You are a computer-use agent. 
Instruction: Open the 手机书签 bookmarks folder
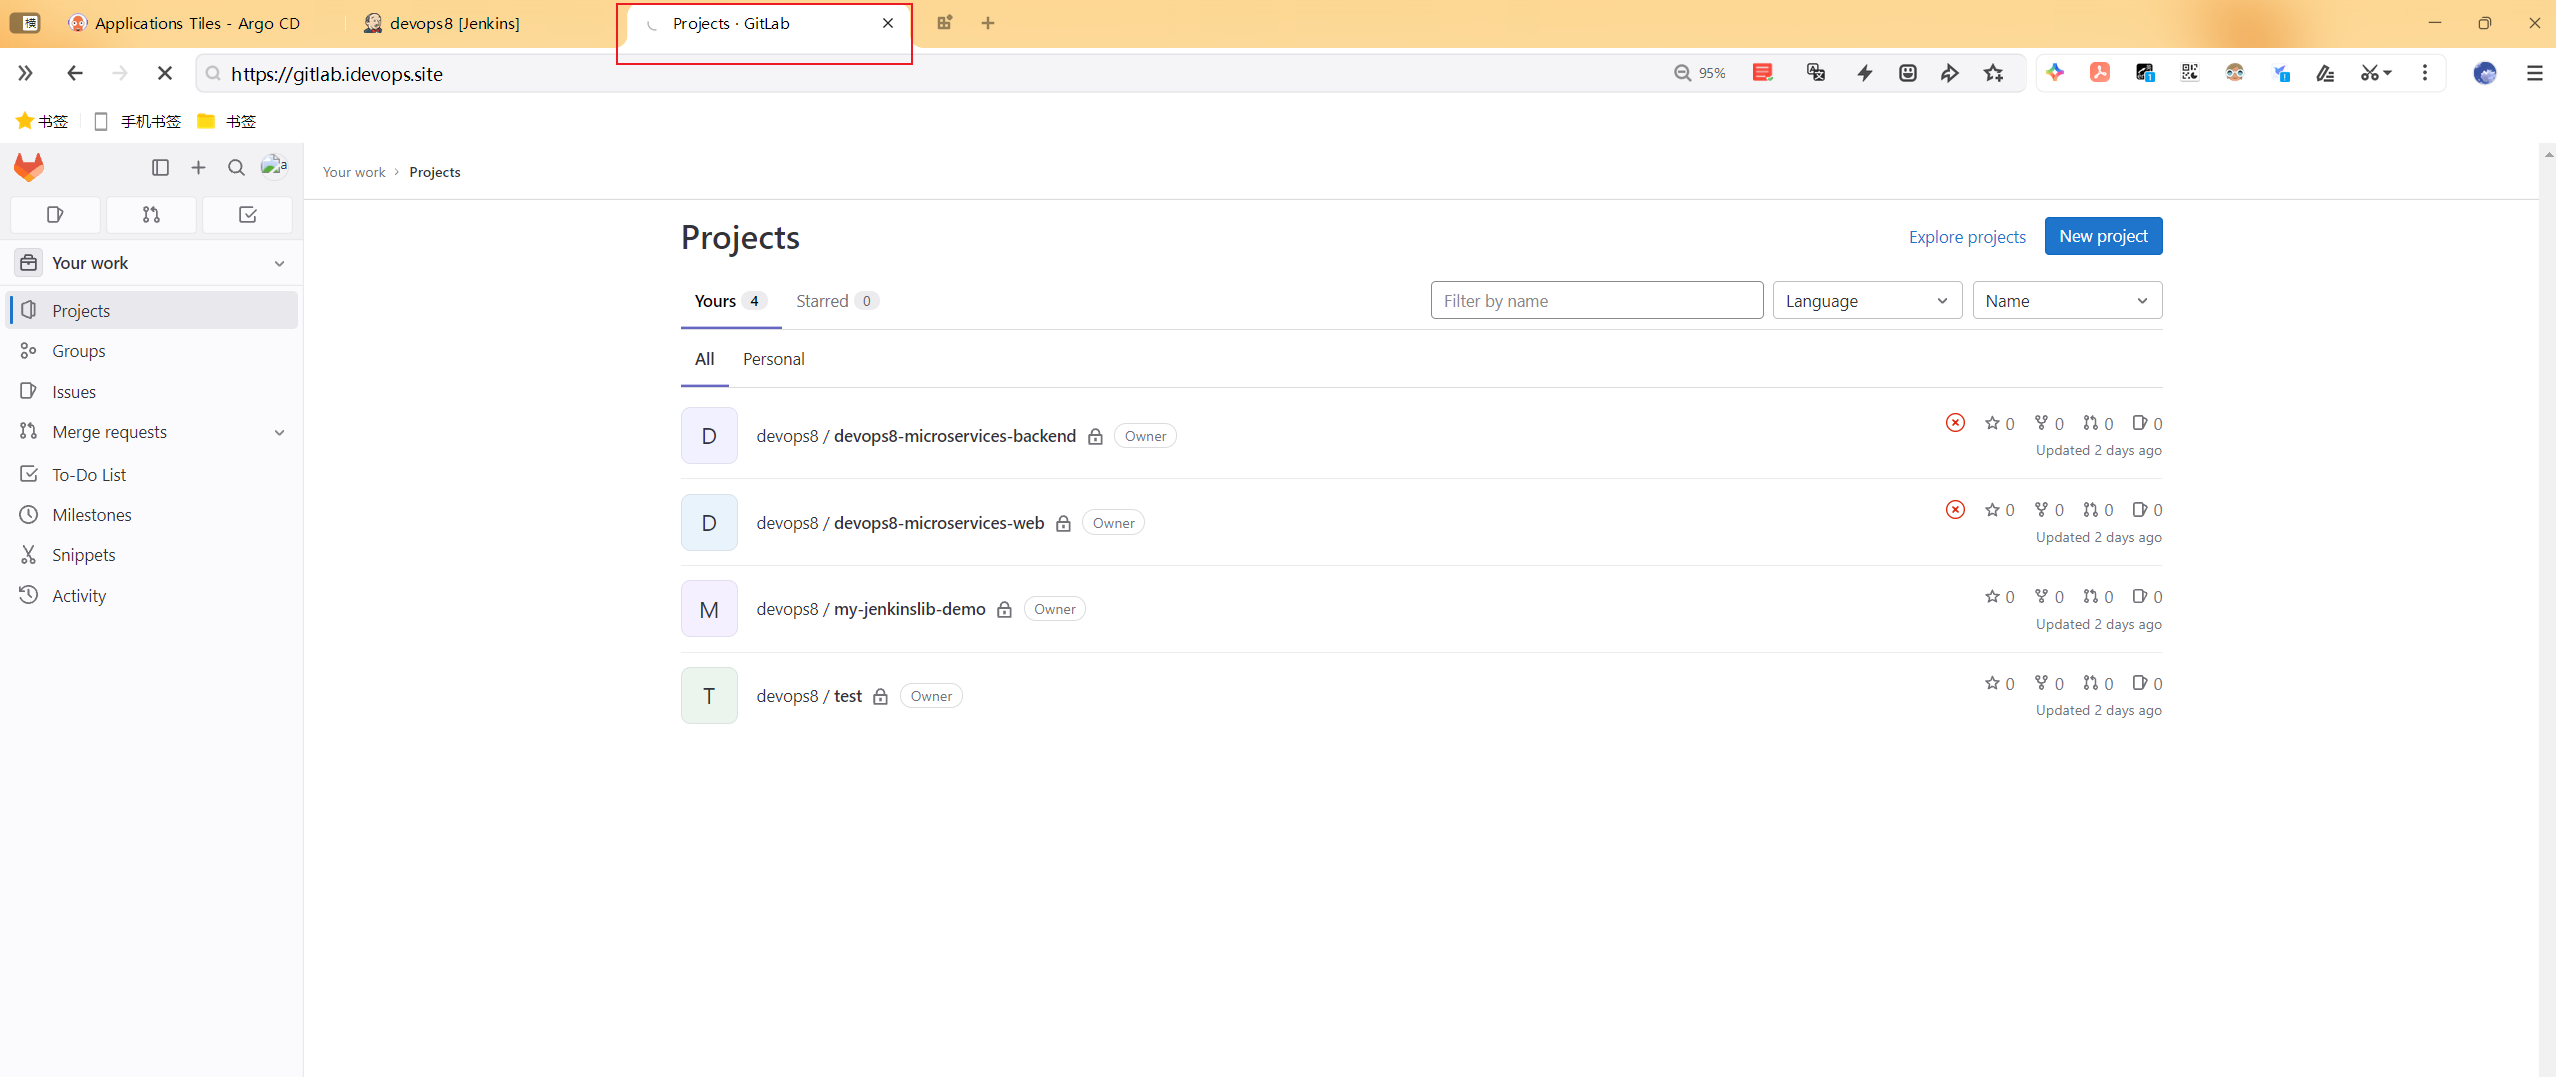138,121
